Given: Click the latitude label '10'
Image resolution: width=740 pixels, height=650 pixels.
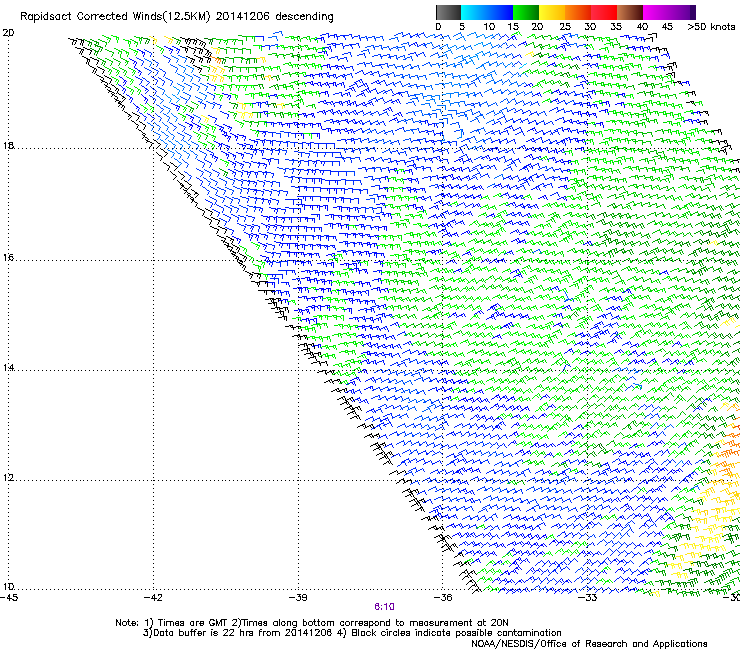Looking at the screenshot, I should point(8,587).
